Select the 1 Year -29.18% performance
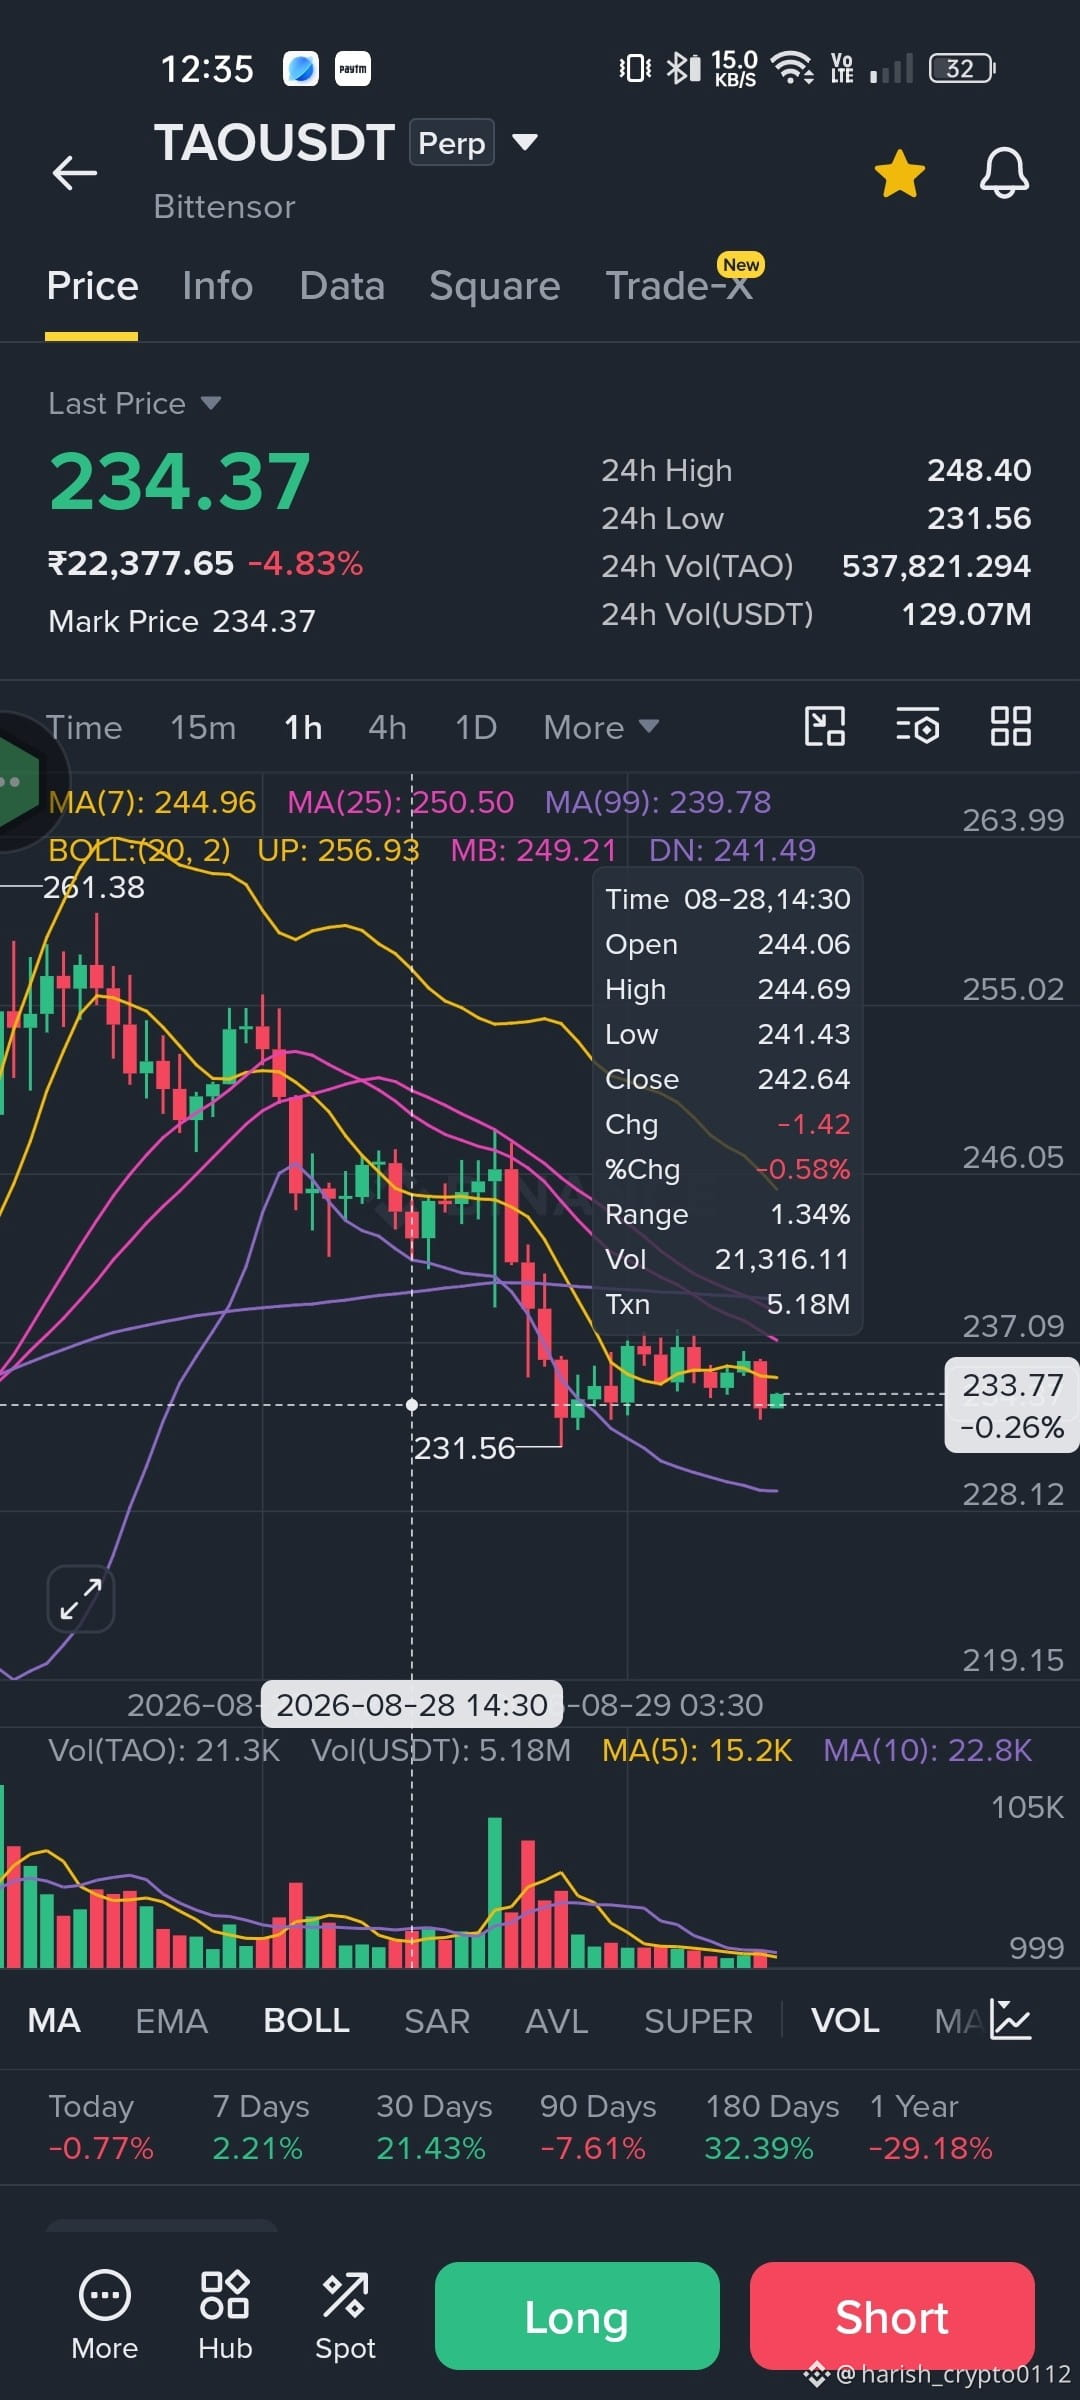1080x2400 pixels. 931,2126
